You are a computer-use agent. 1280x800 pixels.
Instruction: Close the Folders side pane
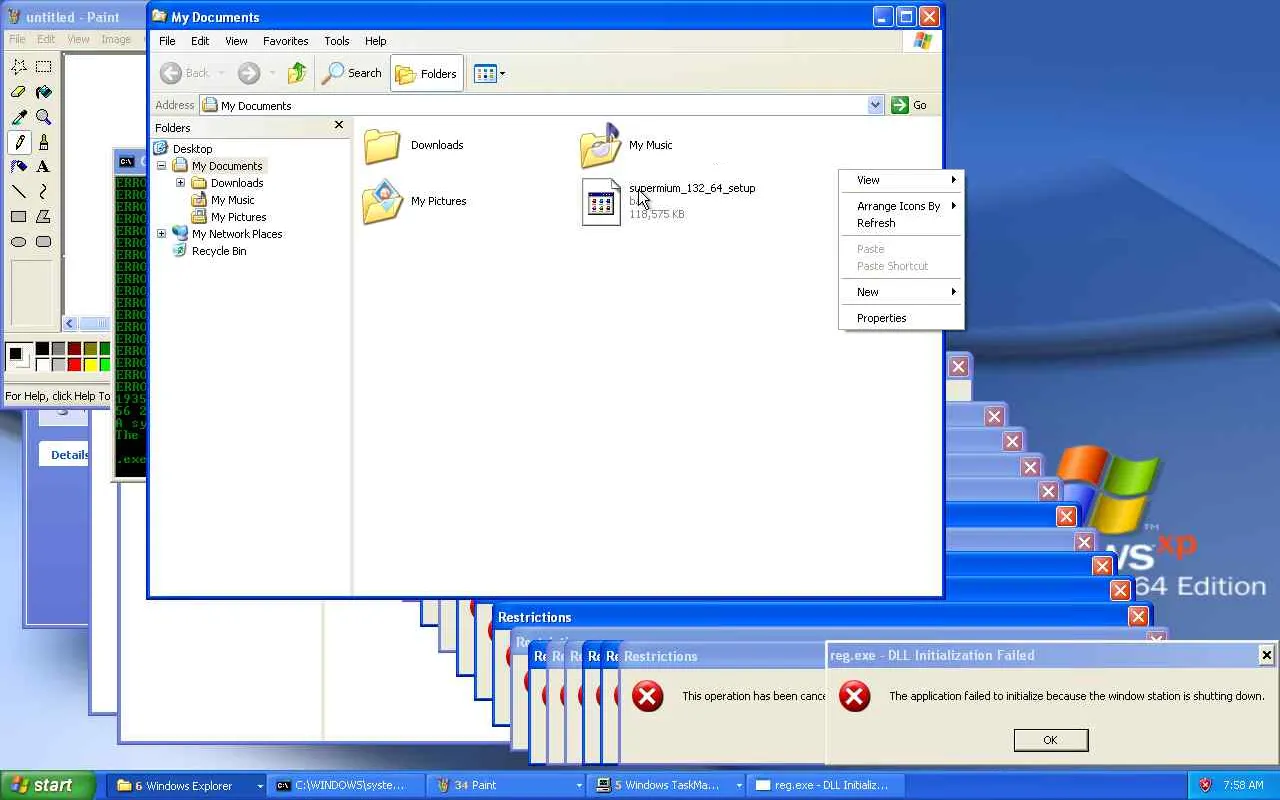[x=338, y=125]
